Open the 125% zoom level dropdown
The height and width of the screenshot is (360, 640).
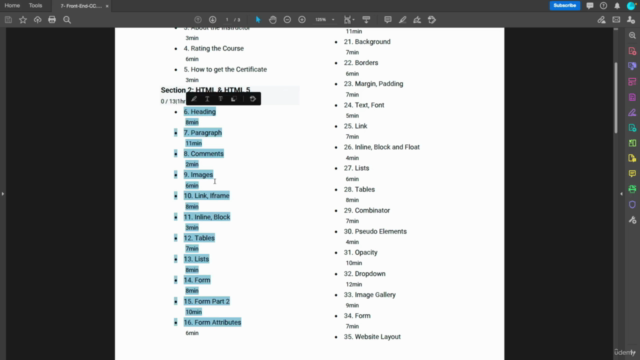324,20
